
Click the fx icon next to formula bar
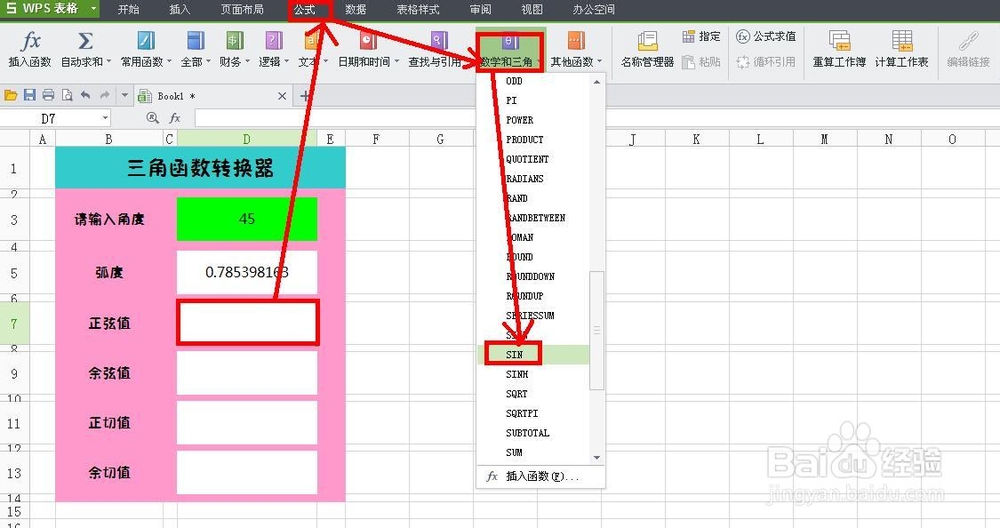pyautogui.click(x=175, y=118)
